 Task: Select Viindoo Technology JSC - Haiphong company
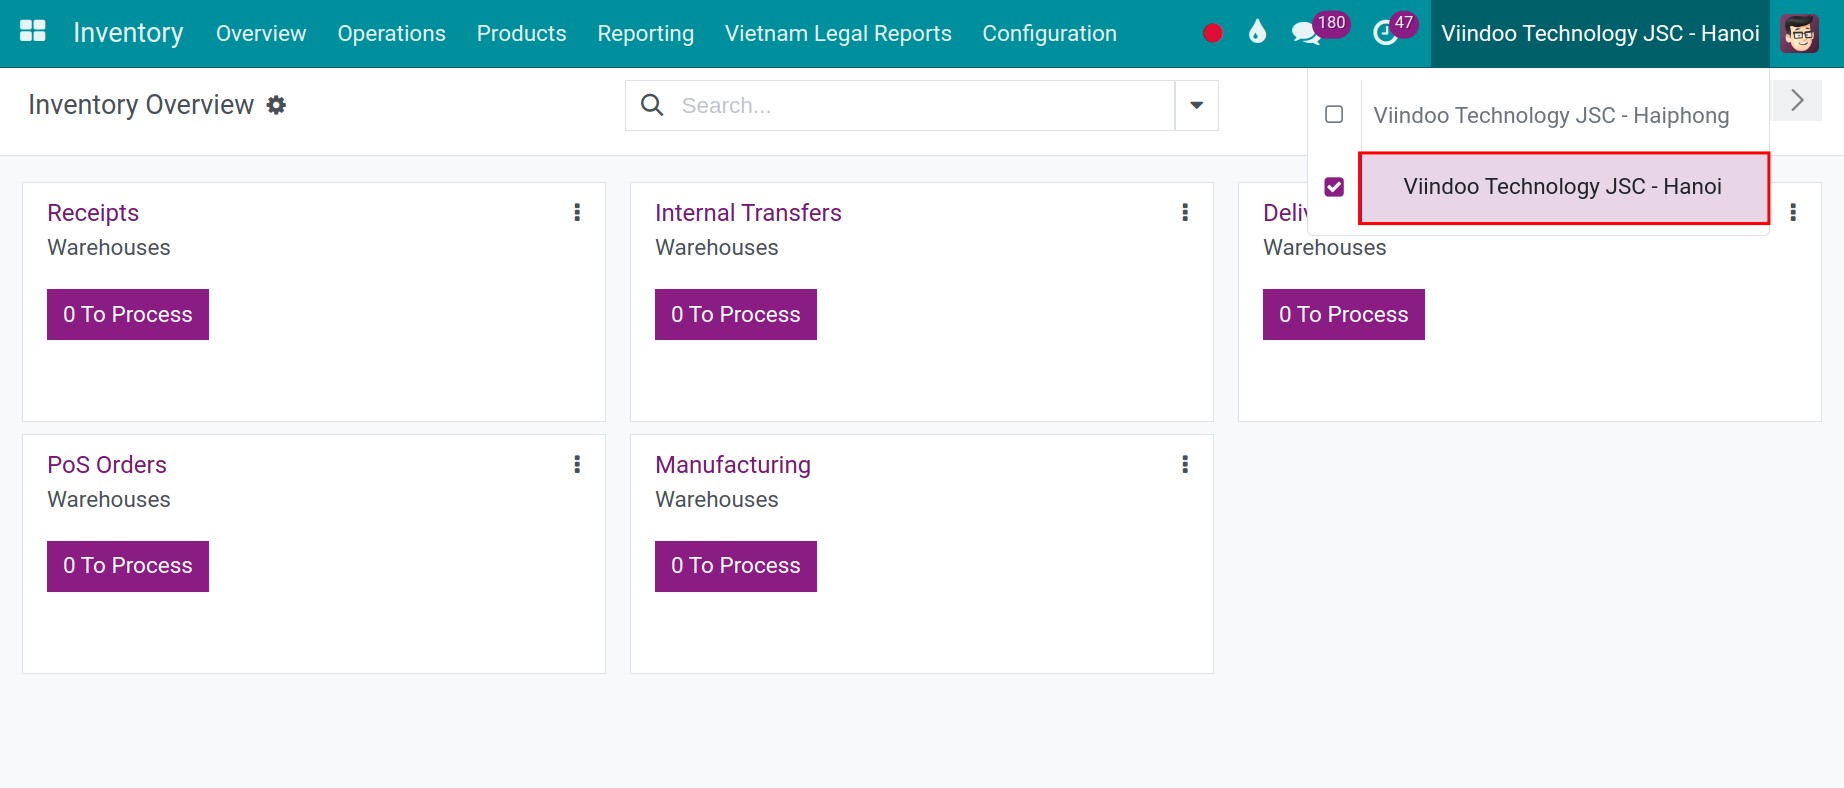click(1551, 115)
